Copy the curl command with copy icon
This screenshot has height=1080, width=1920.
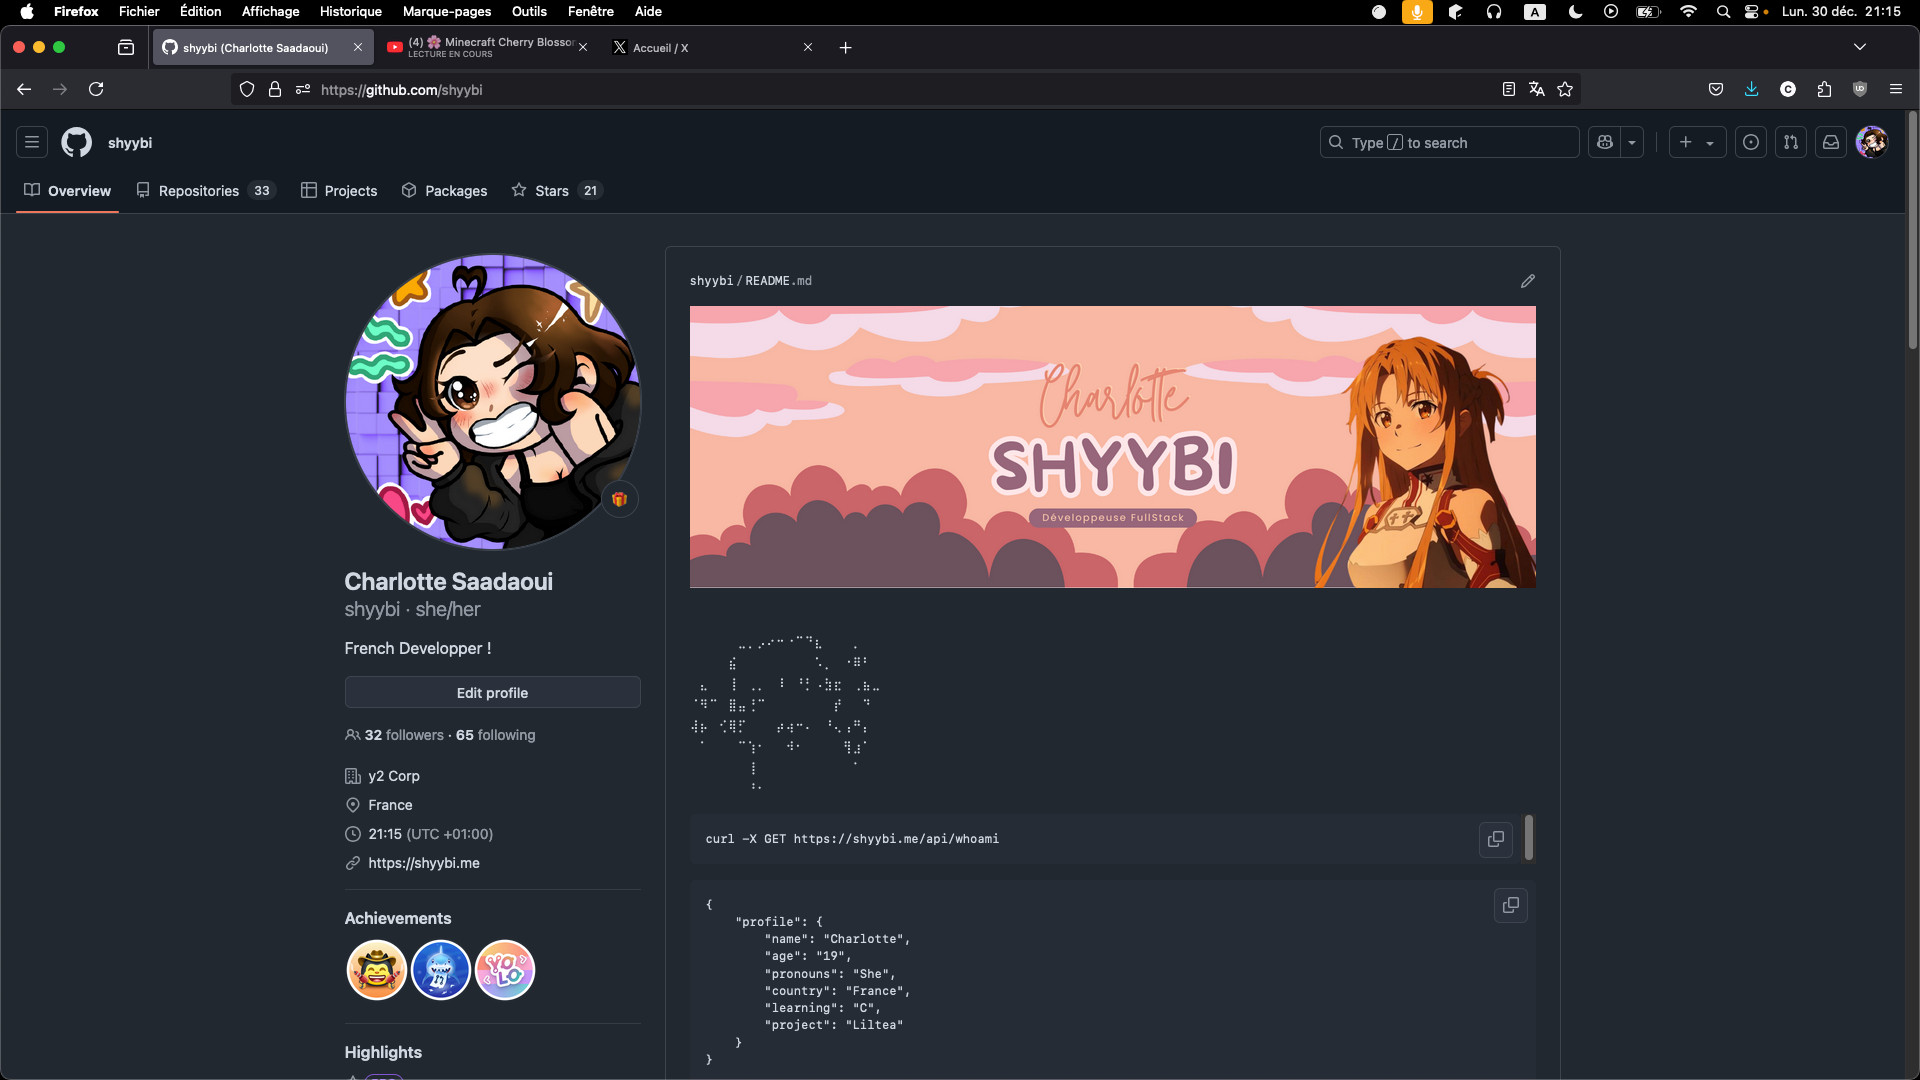[x=1496, y=839]
